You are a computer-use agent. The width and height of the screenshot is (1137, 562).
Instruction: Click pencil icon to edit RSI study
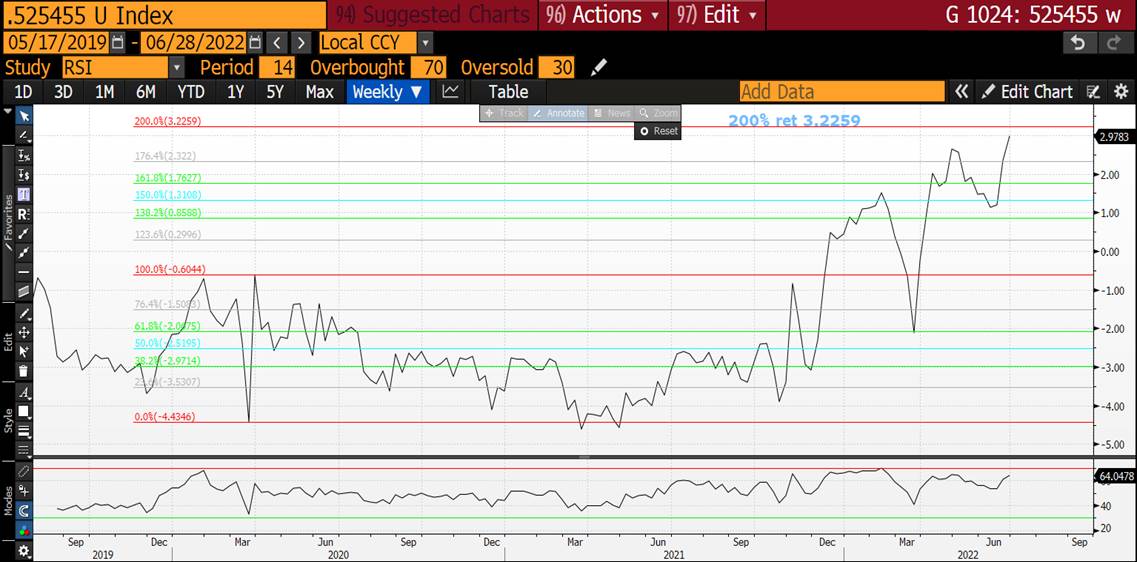click(x=598, y=68)
